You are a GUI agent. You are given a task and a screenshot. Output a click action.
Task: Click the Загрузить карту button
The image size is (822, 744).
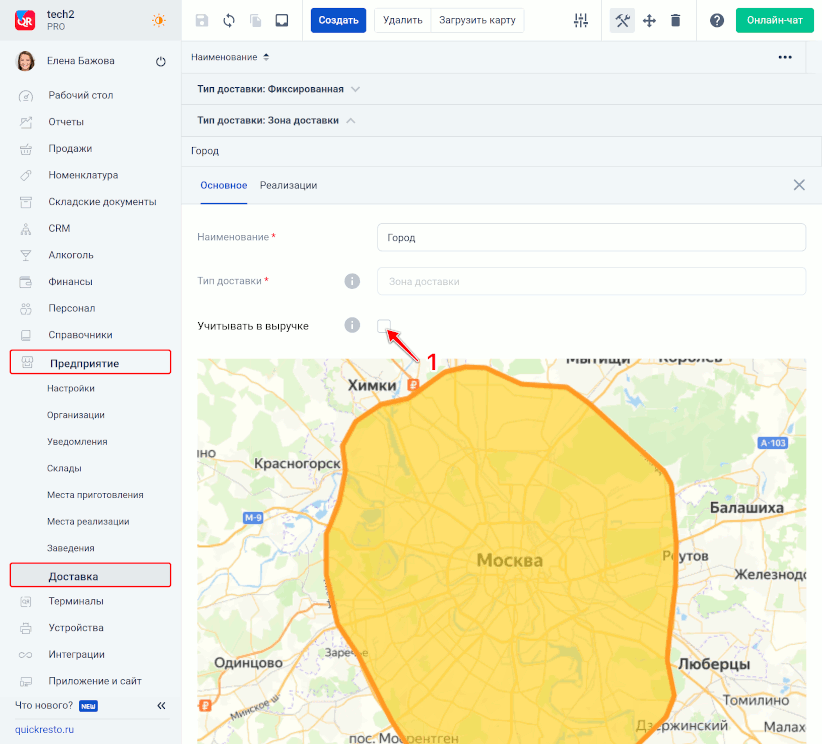477,20
